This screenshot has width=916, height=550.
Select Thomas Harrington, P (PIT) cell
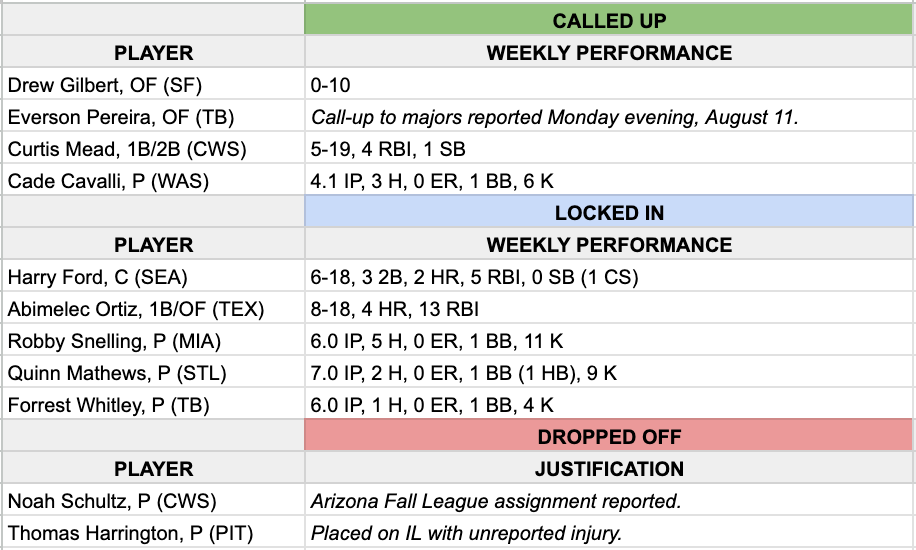coord(153,532)
